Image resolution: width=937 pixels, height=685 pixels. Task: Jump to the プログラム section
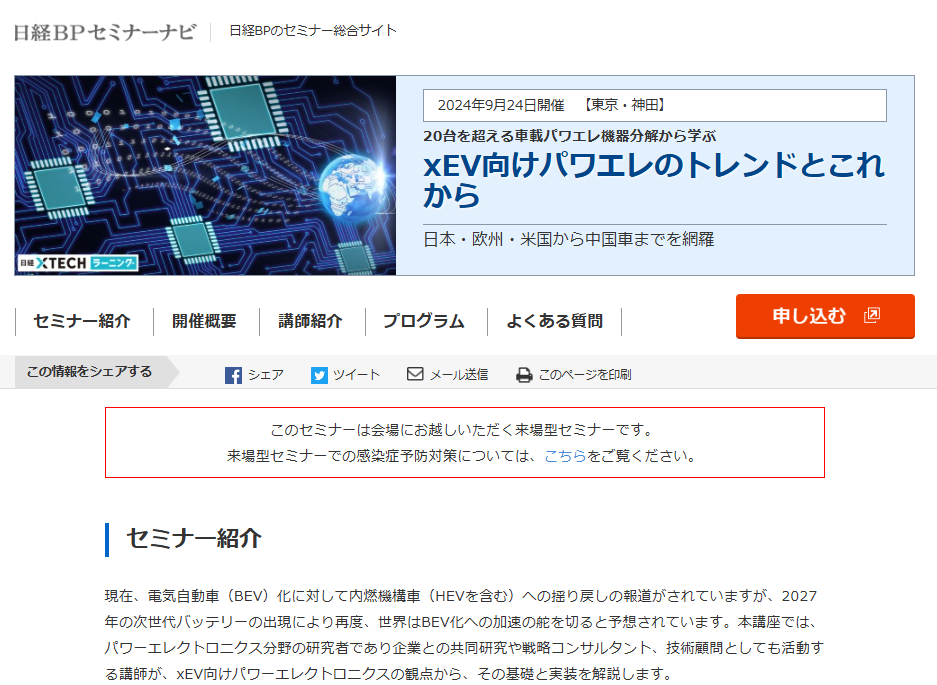(x=424, y=321)
